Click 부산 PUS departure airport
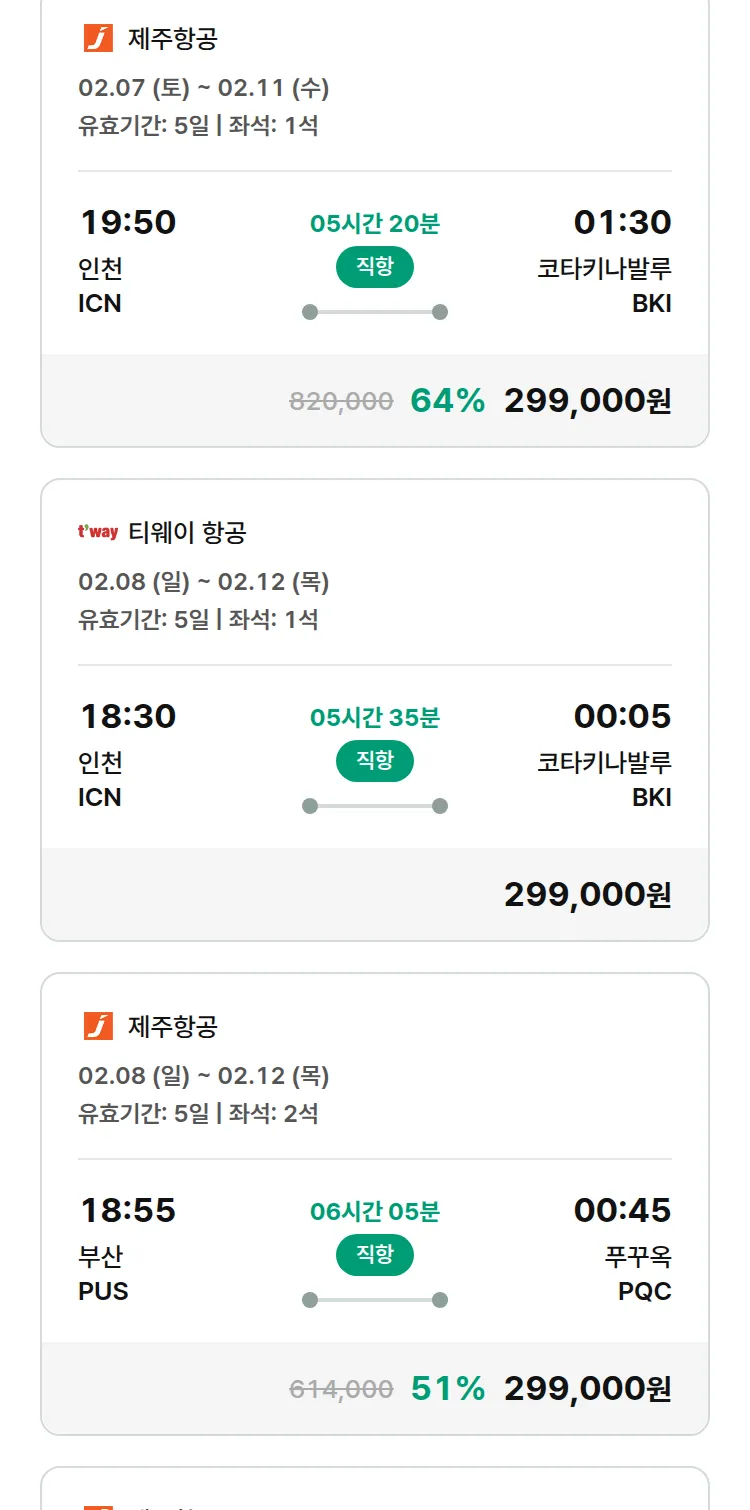Image resolution: width=750 pixels, height=1510 pixels. (103, 1273)
